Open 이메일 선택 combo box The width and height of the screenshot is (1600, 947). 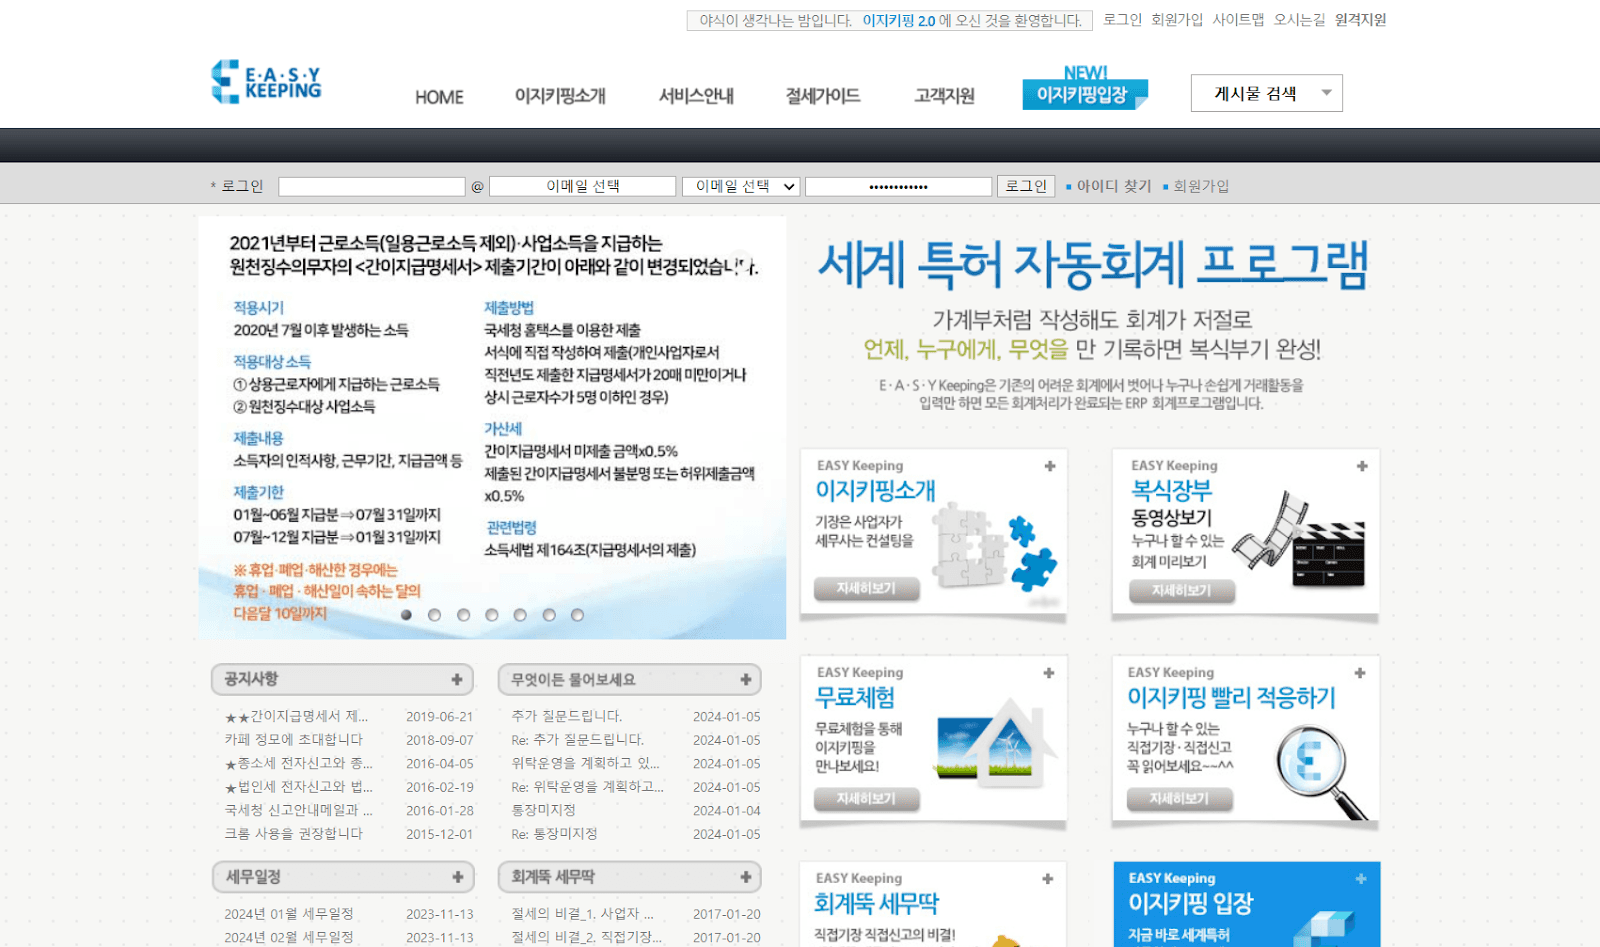click(x=741, y=187)
